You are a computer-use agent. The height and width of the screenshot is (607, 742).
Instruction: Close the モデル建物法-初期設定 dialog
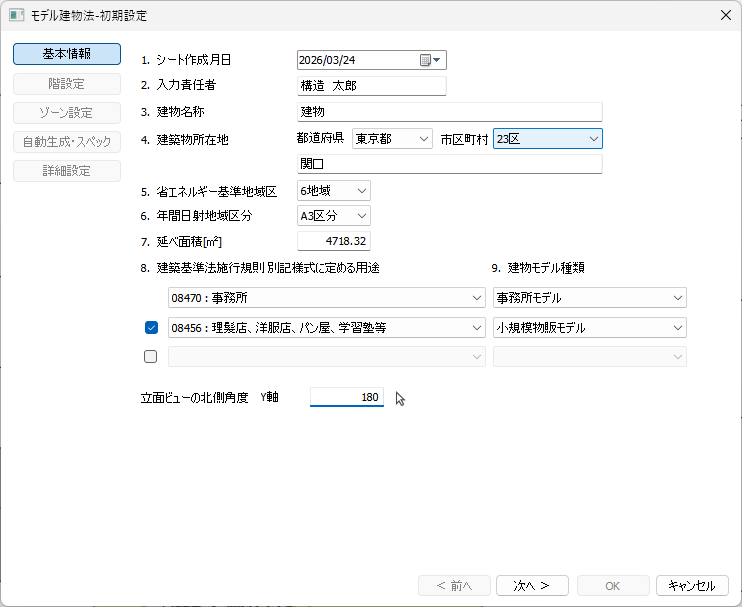(x=725, y=15)
